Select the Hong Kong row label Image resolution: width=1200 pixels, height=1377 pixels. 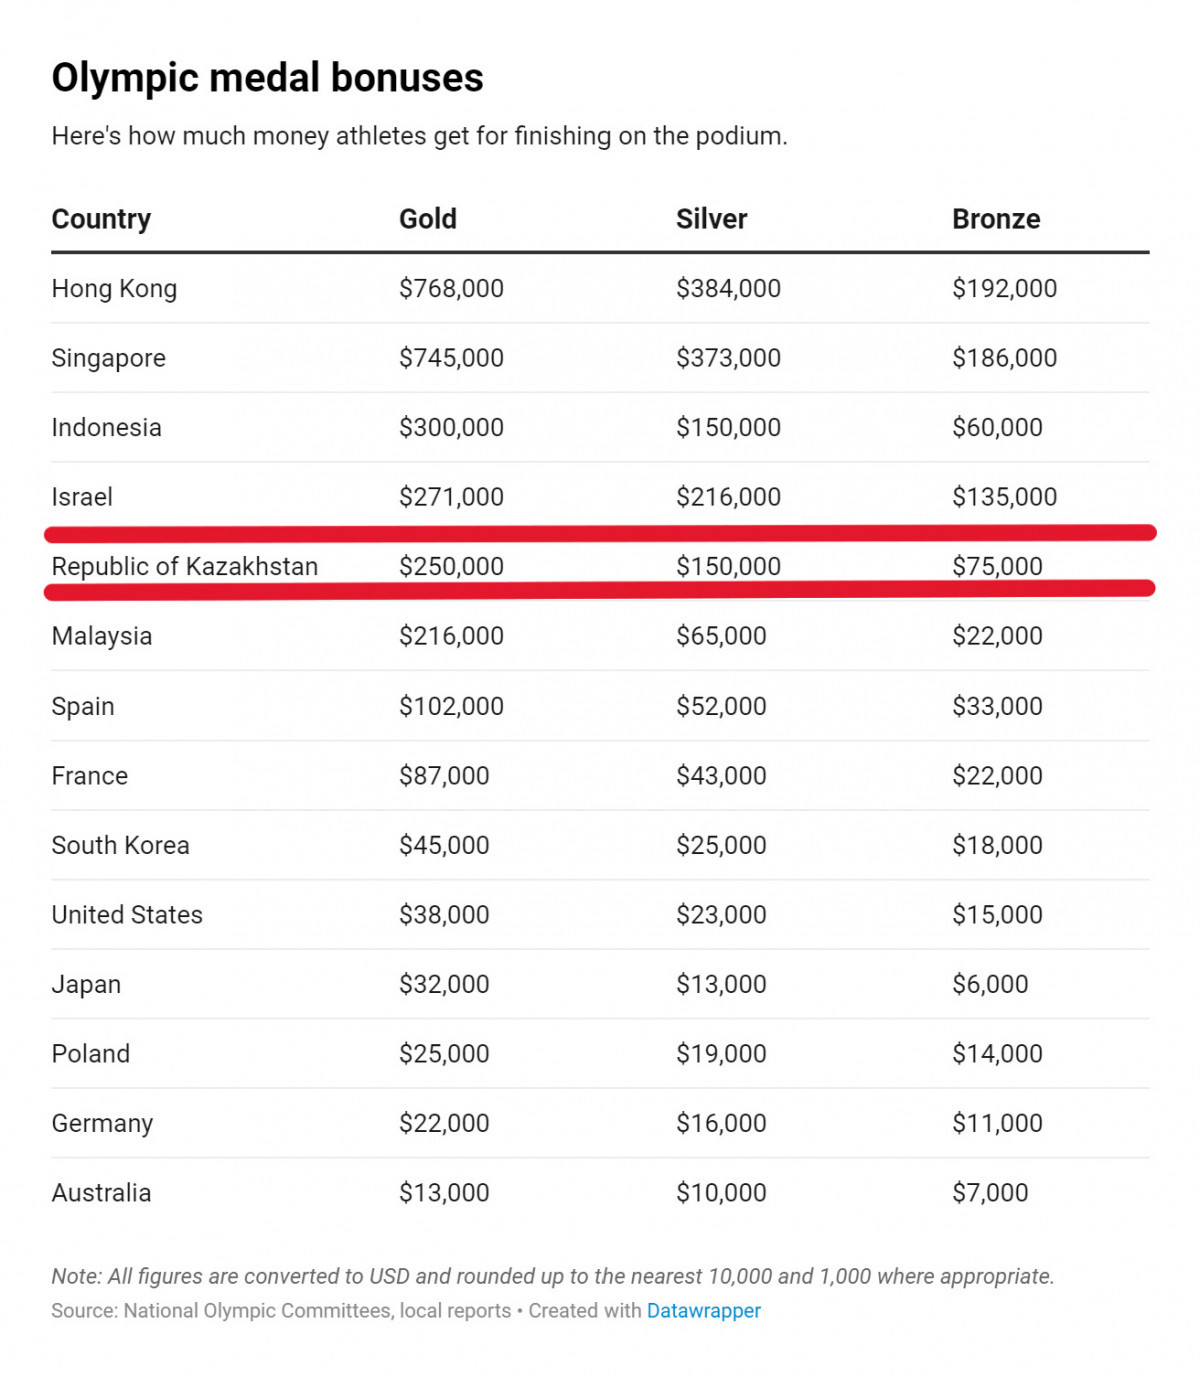[x=114, y=289]
